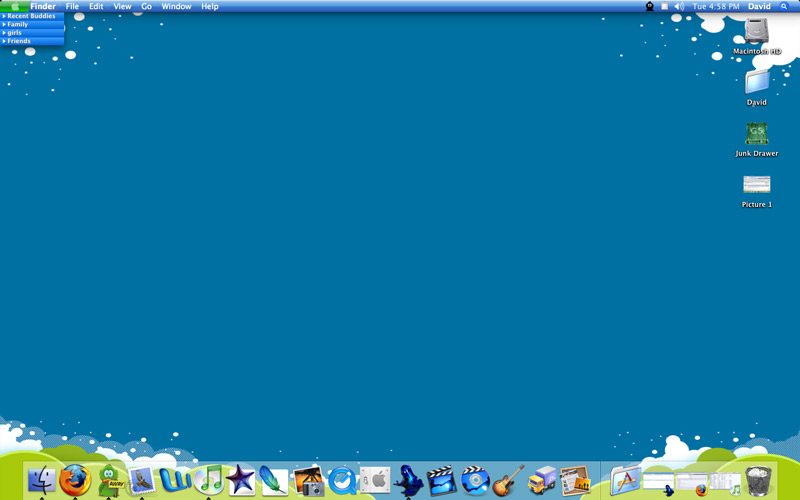
Task: Launch Transmit truck icon in dock
Action: point(542,480)
